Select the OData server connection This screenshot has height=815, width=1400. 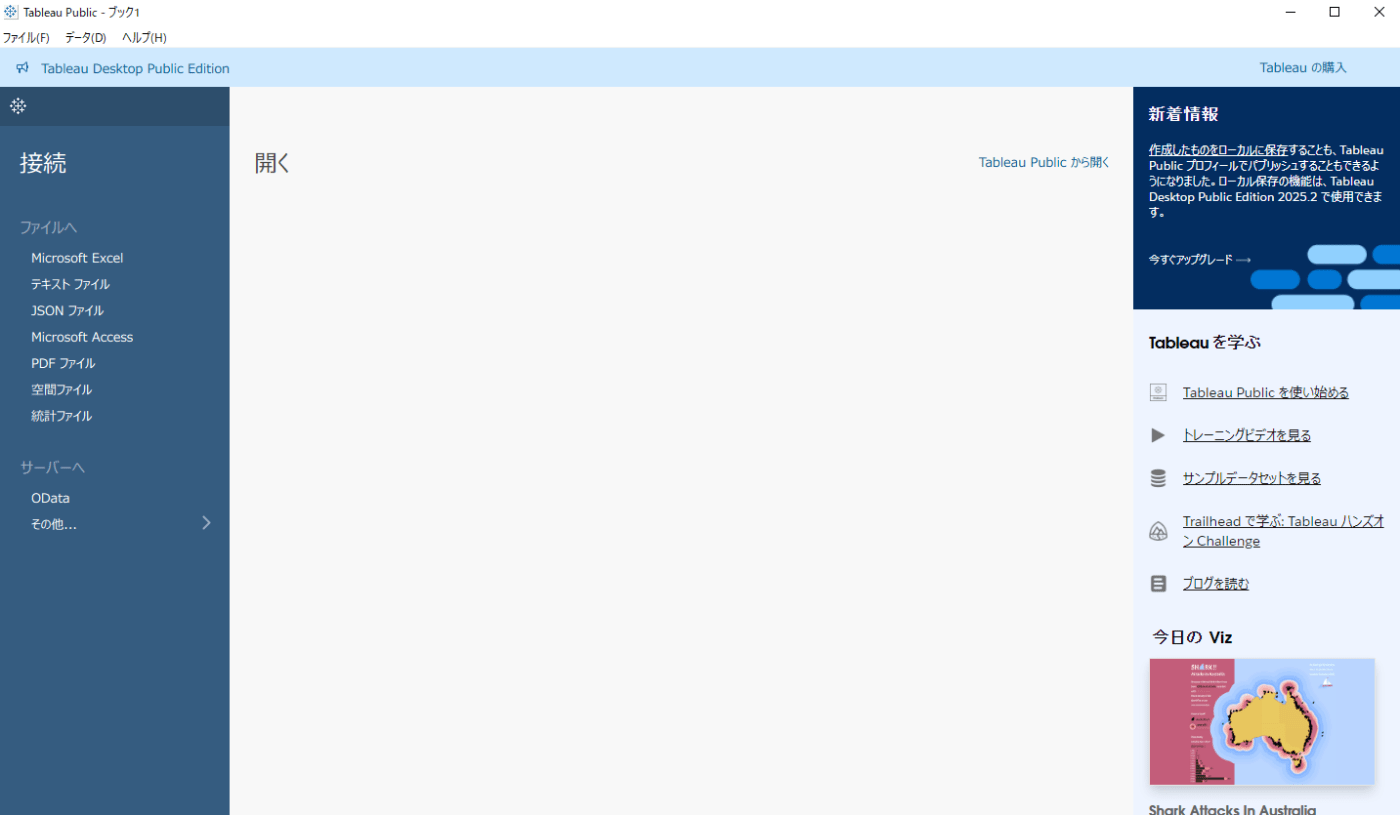click(x=50, y=498)
